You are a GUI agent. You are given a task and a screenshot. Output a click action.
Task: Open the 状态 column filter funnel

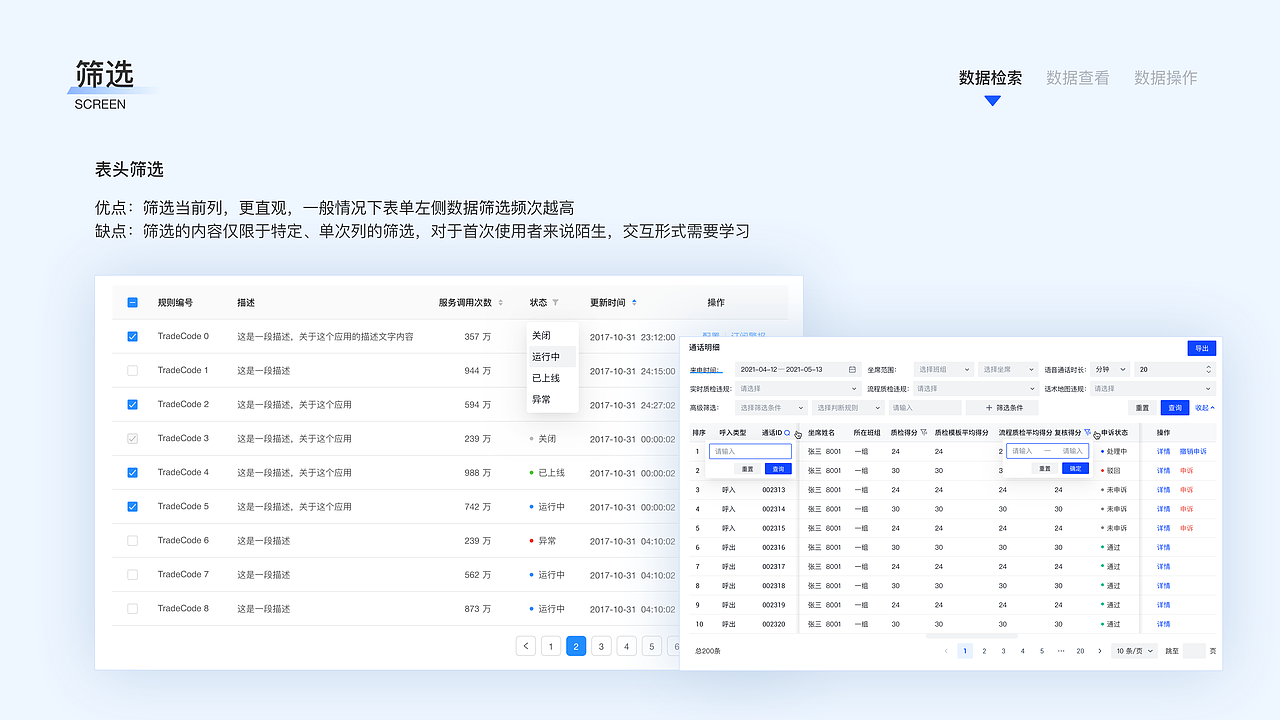click(x=555, y=303)
